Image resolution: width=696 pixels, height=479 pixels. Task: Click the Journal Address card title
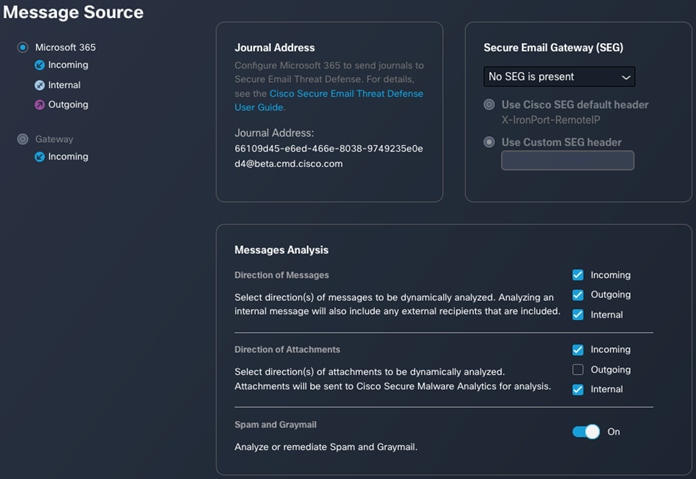point(275,48)
